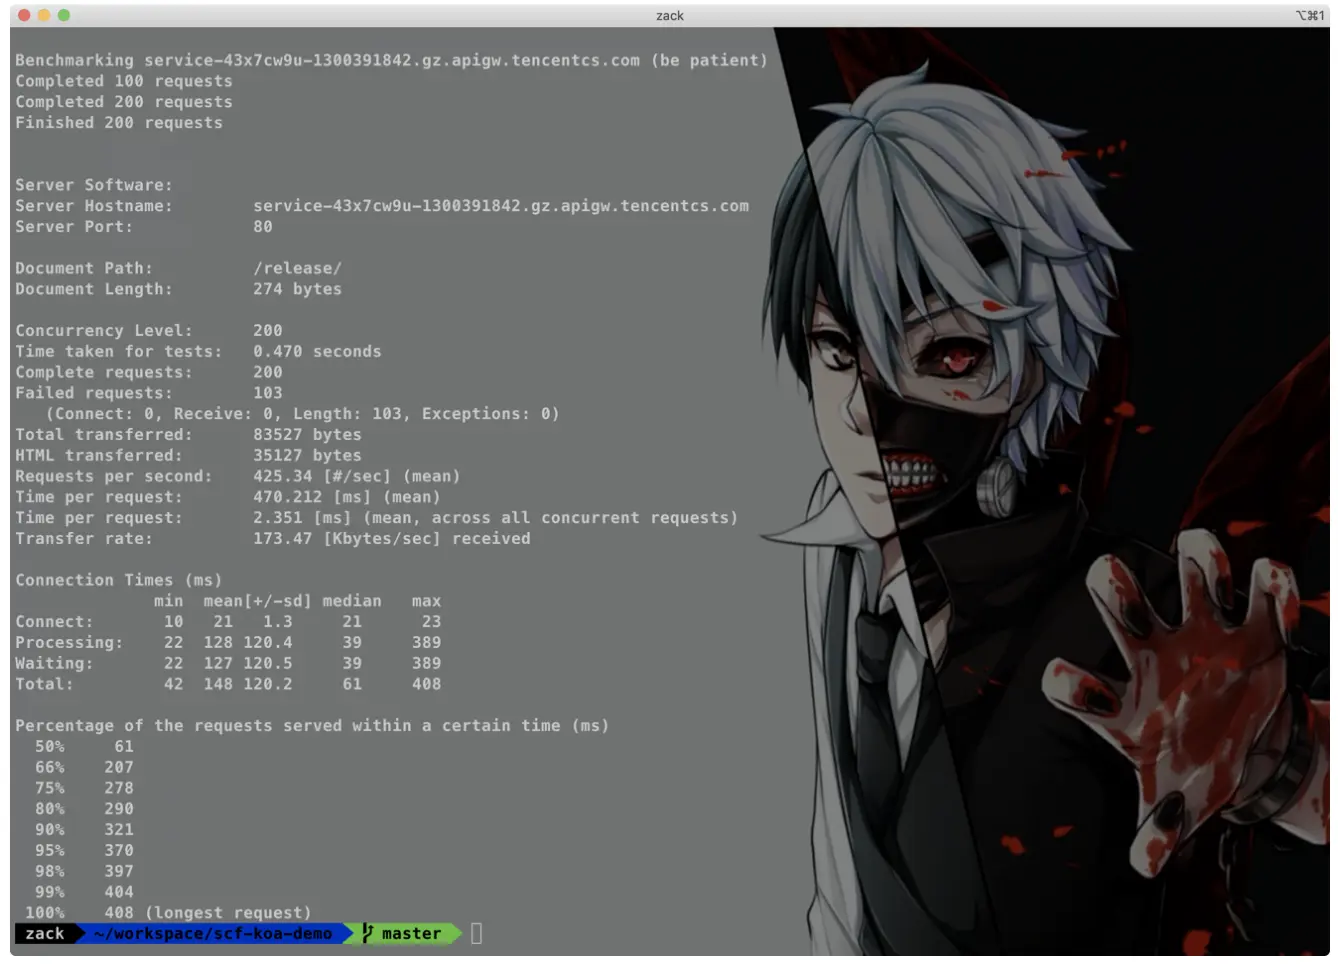Click Connect row max '23'
This screenshot has width=1338, height=968.
pos(431,622)
